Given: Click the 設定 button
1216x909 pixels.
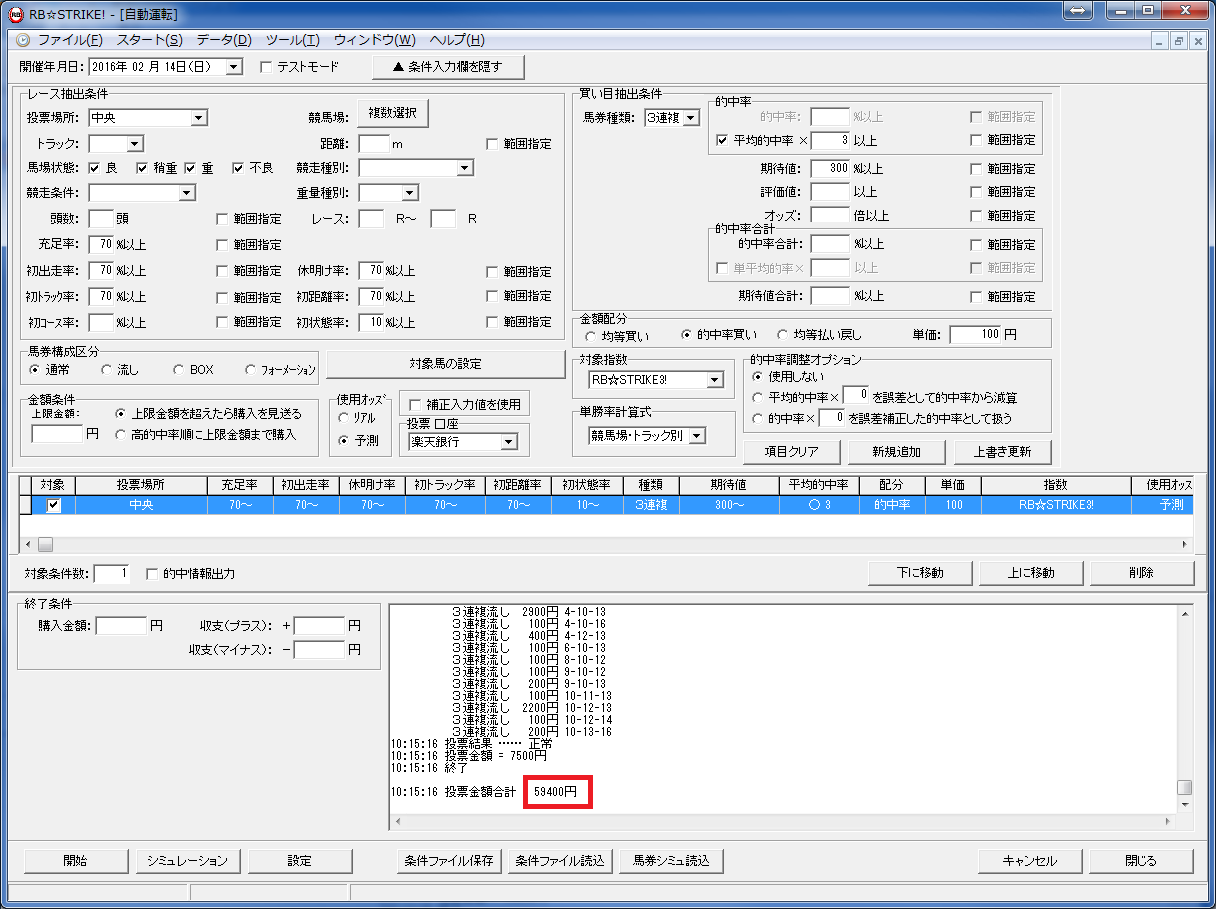Looking at the screenshot, I should (299, 861).
